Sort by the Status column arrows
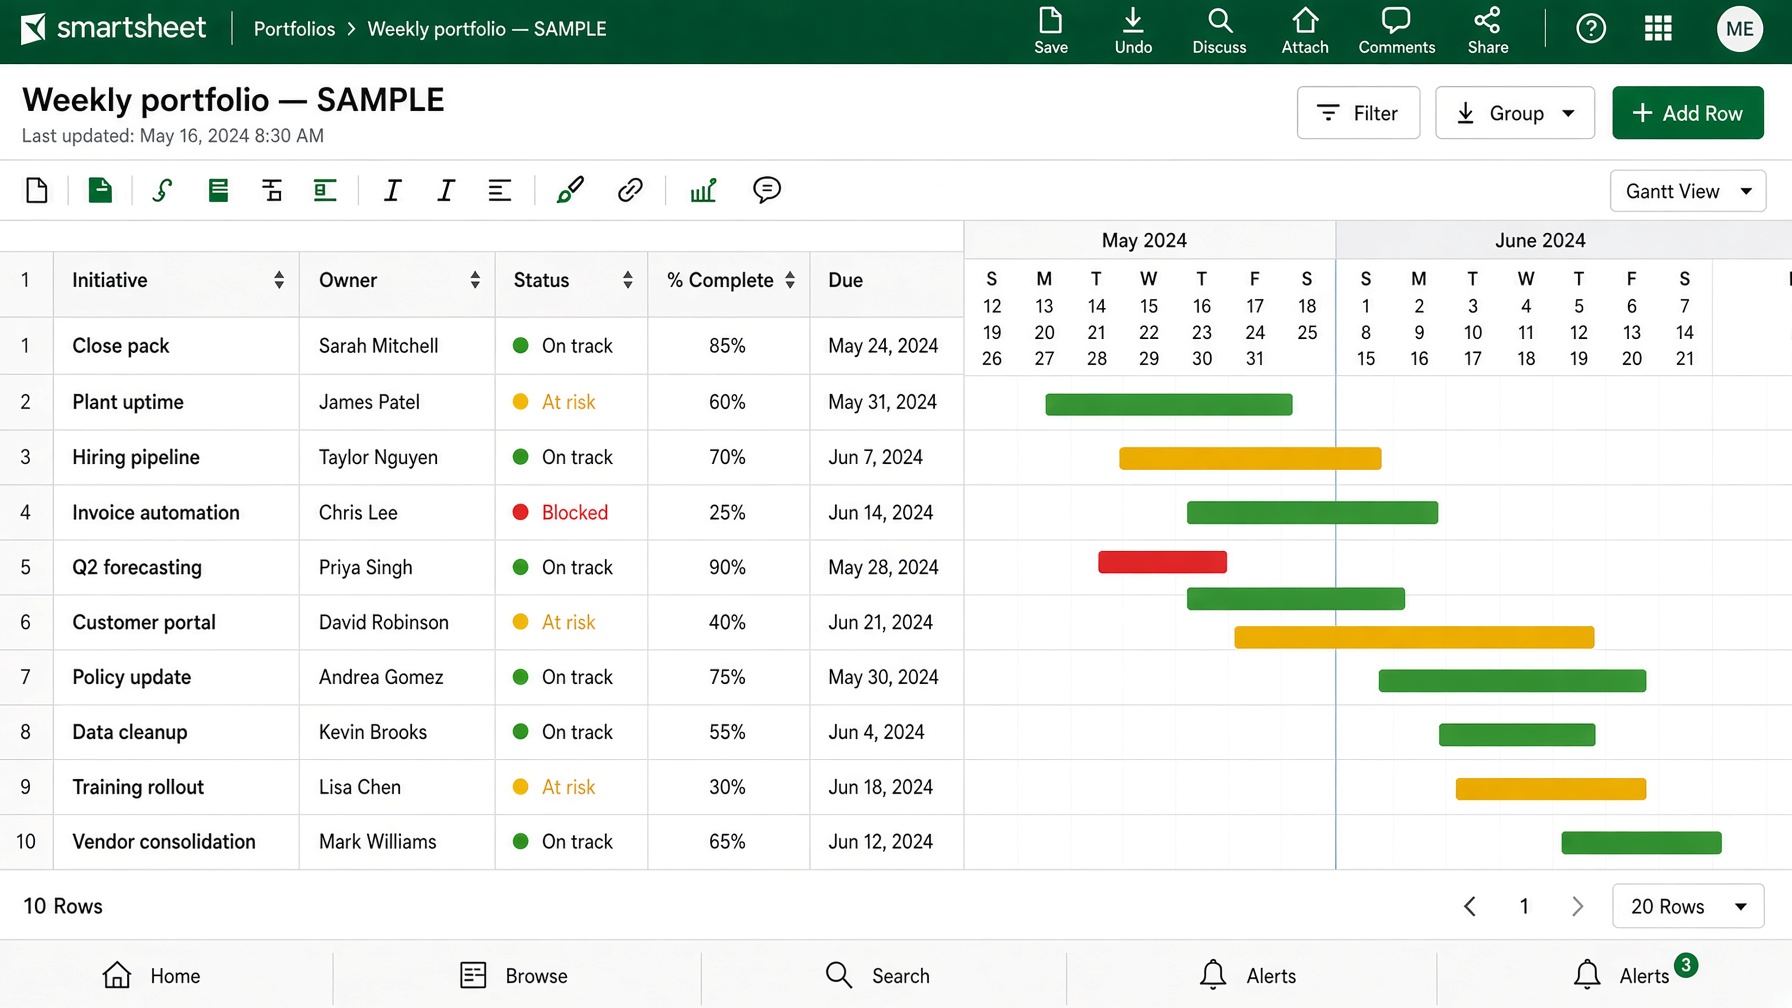Screen dimensions: 1792x1008 click(x=628, y=280)
